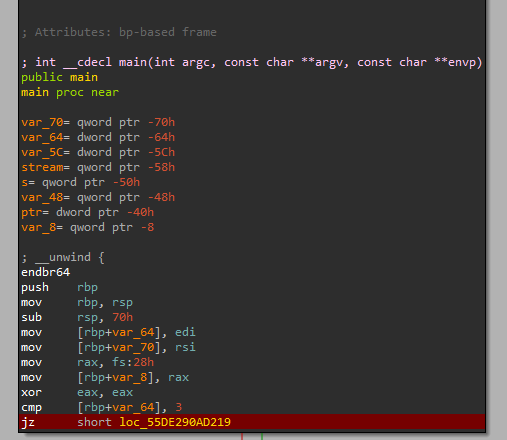Screen dimensions: 507x440
Task: Select the fs:28h stack canary operand
Action: point(133,362)
